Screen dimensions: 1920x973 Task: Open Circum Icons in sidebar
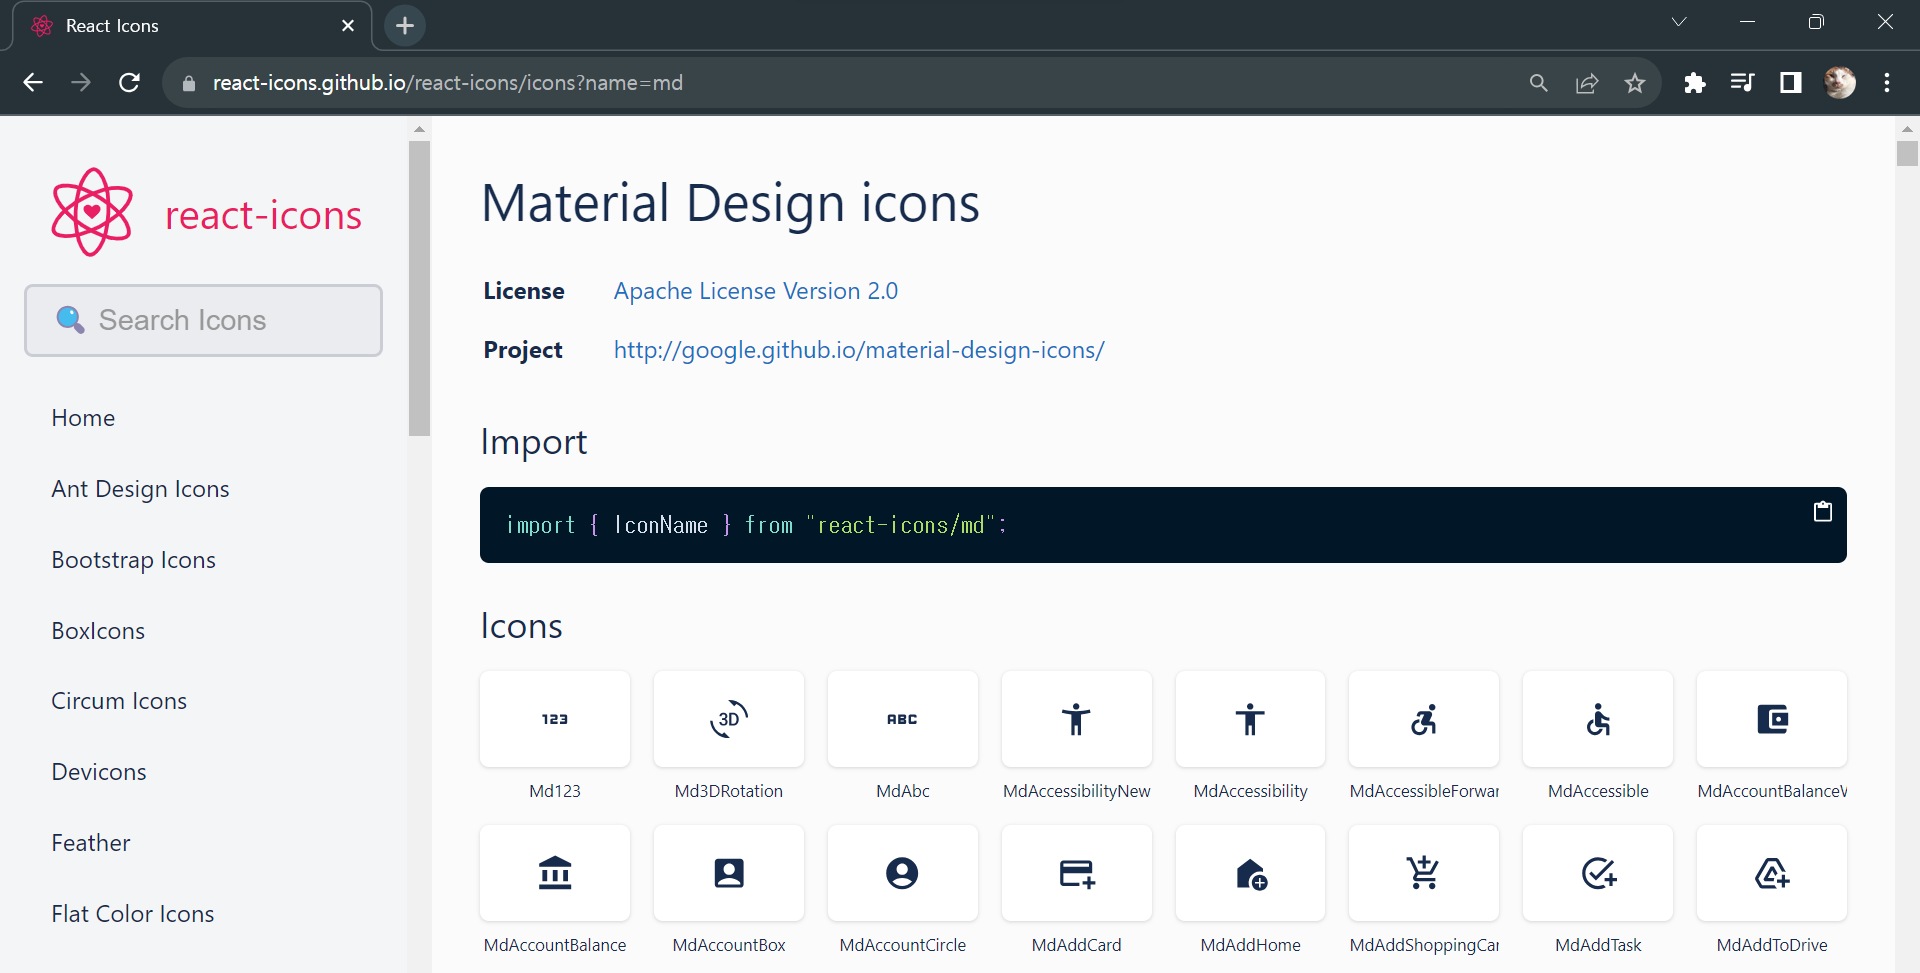[x=119, y=701]
